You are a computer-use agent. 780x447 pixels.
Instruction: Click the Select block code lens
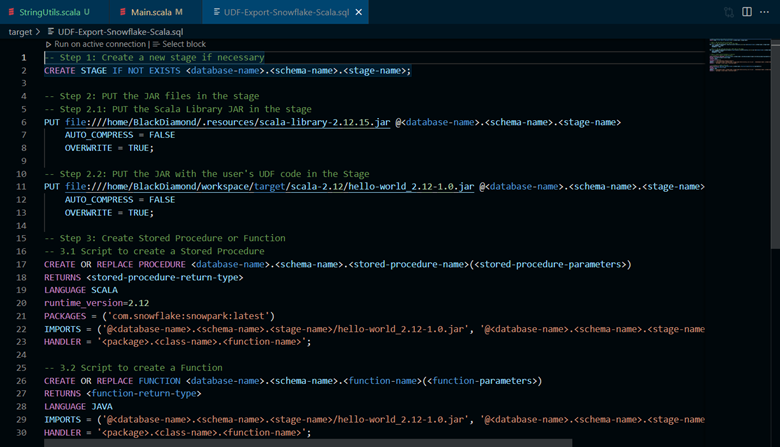pos(184,44)
